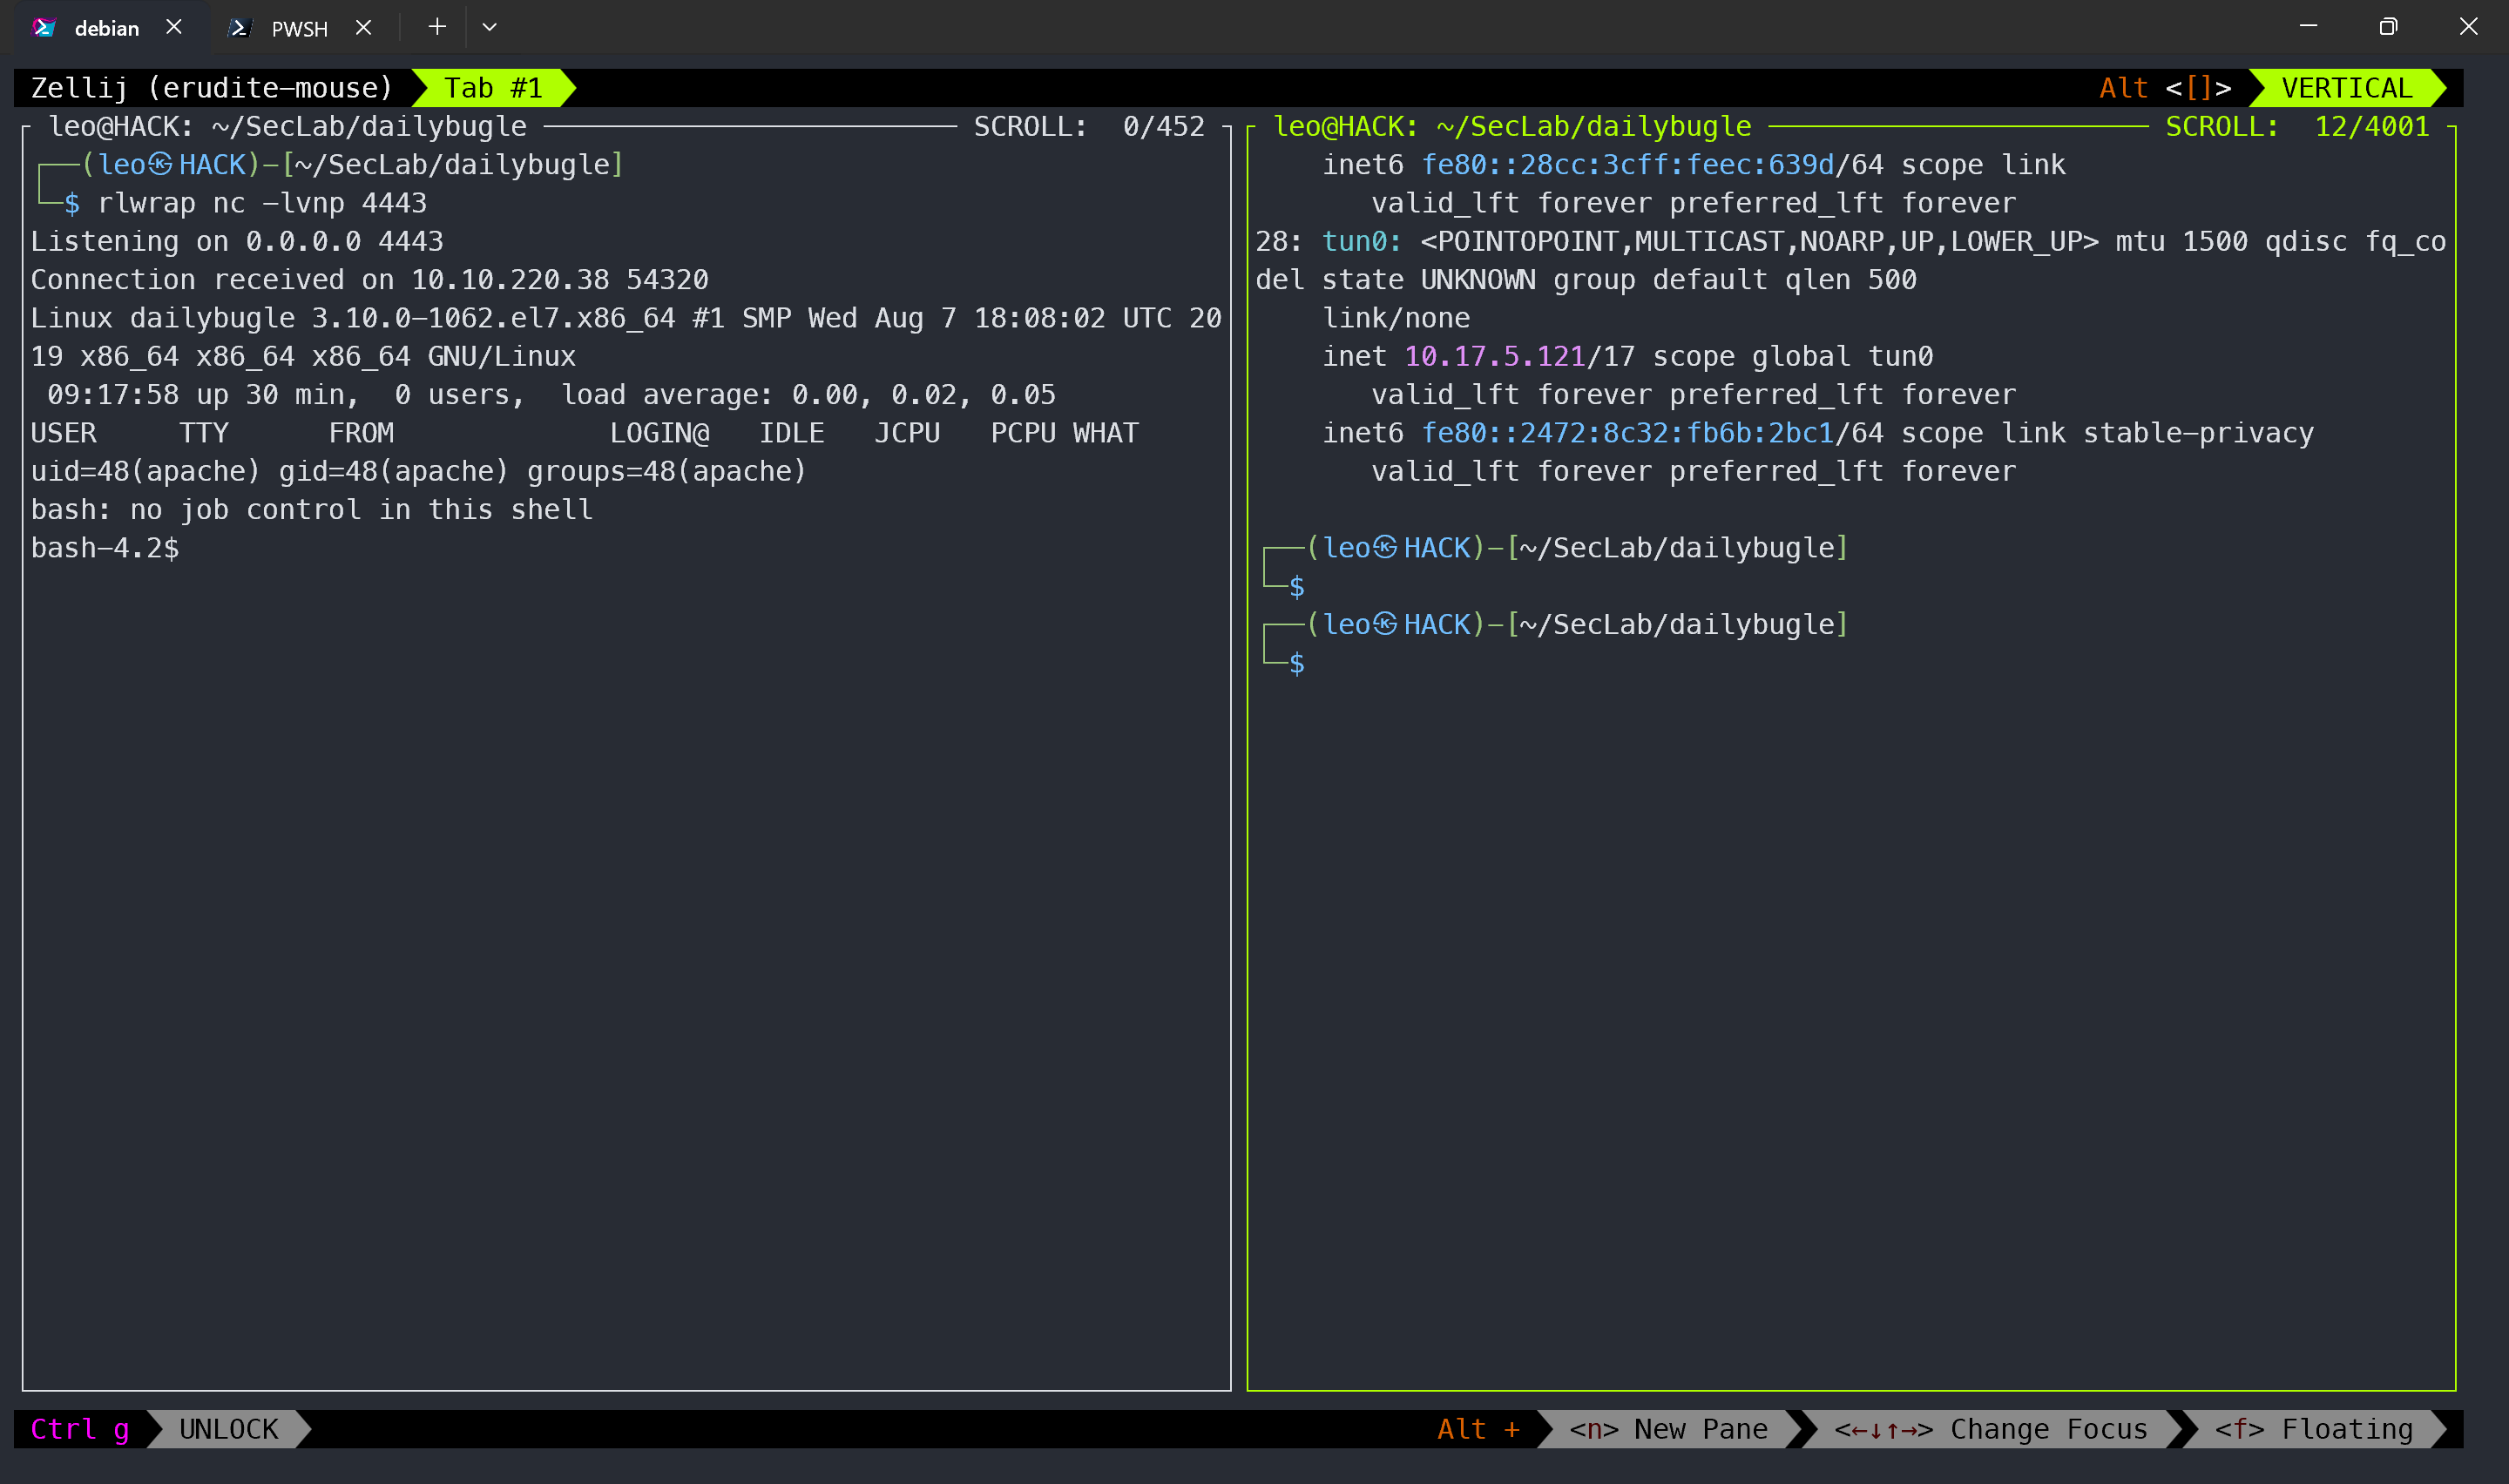Click the debian tab icon

[44, 28]
